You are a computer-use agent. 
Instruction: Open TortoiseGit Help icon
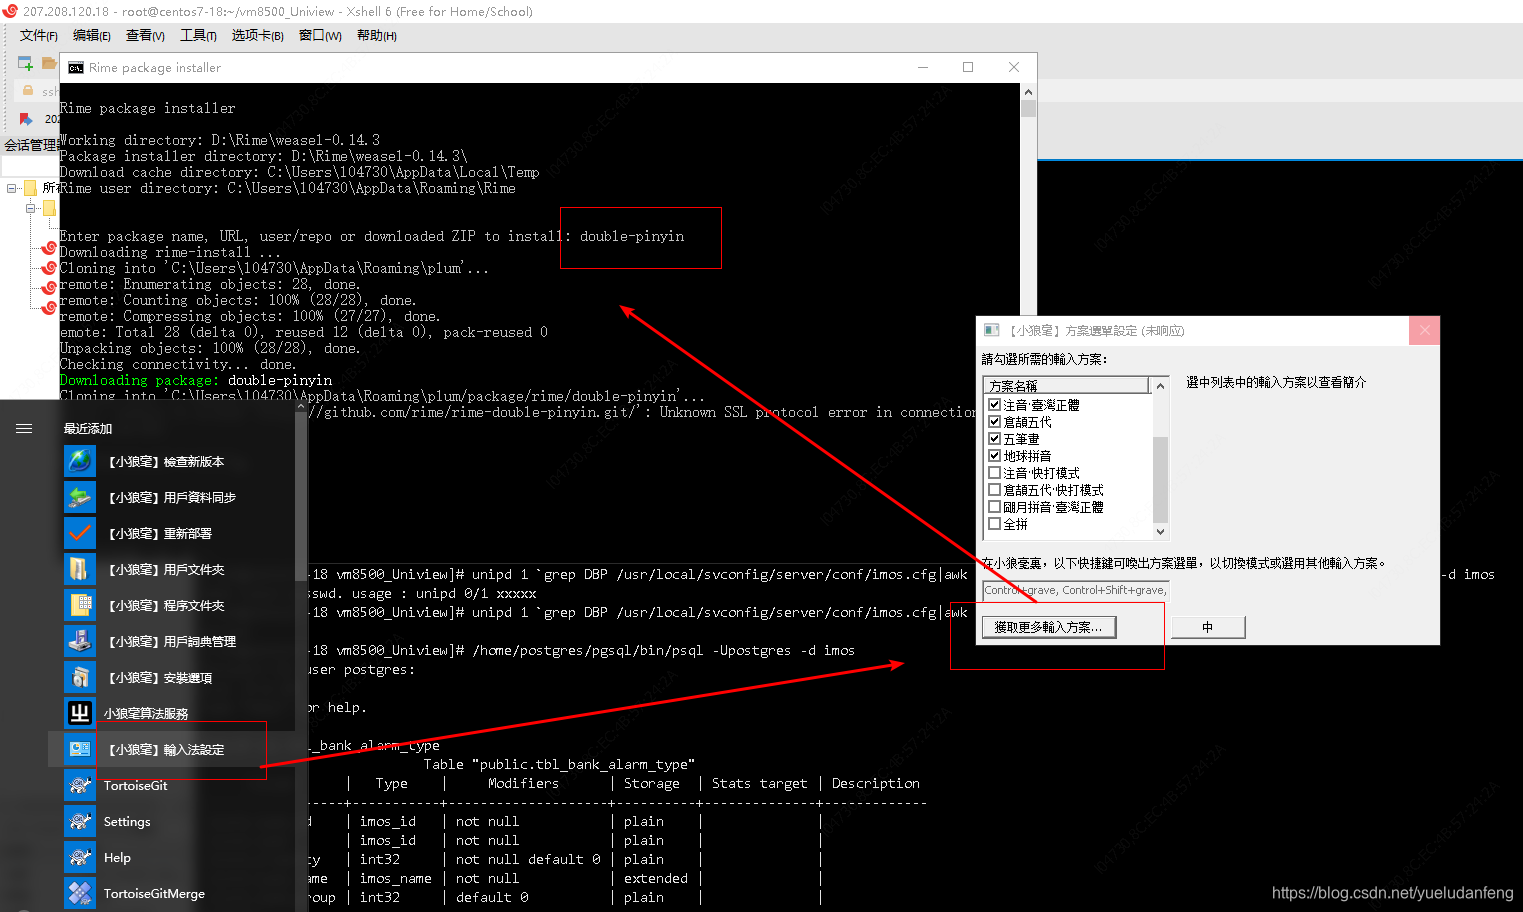(x=80, y=857)
